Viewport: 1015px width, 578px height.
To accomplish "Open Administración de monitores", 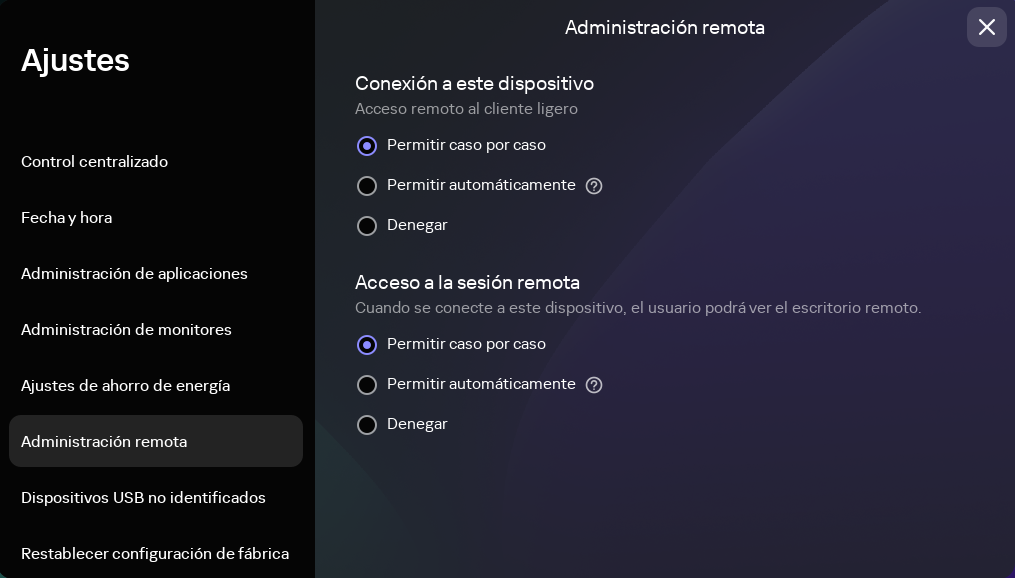I will 127,330.
